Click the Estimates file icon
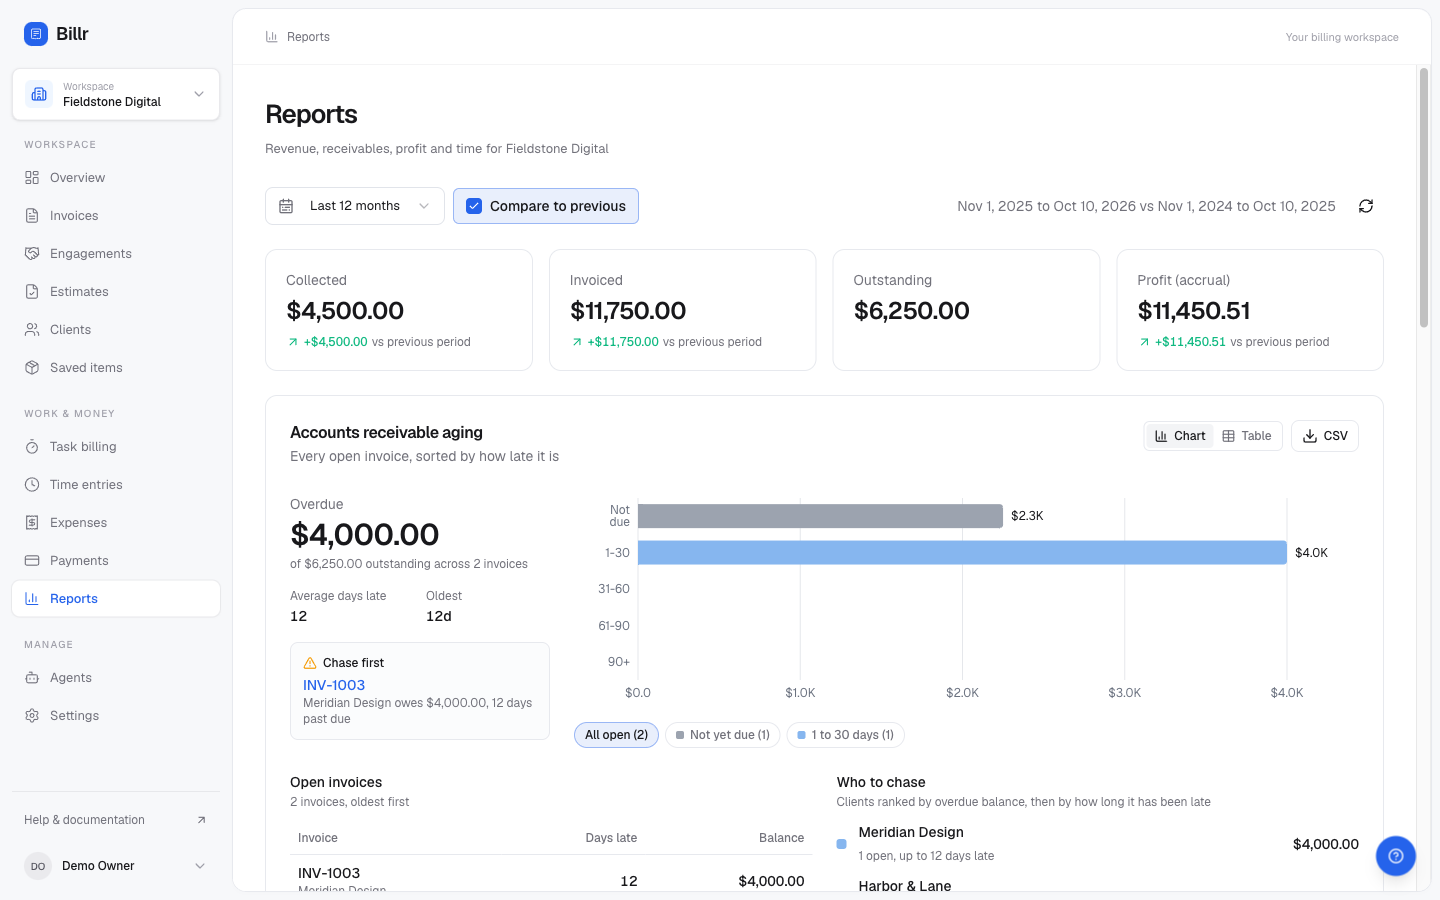The height and width of the screenshot is (900, 1440). click(x=32, y=292)
